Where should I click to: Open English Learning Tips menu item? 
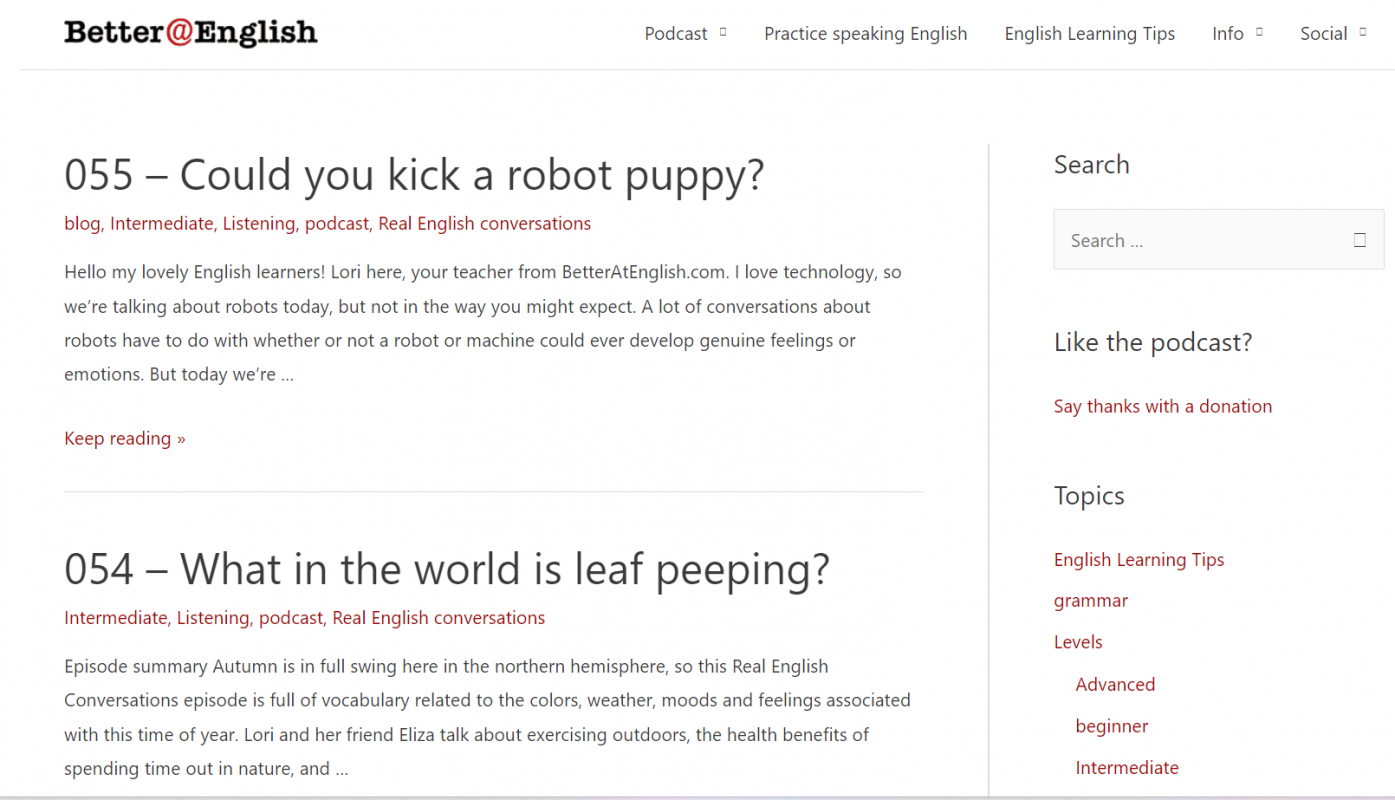pyautogui.click(x=1089, y=34)
